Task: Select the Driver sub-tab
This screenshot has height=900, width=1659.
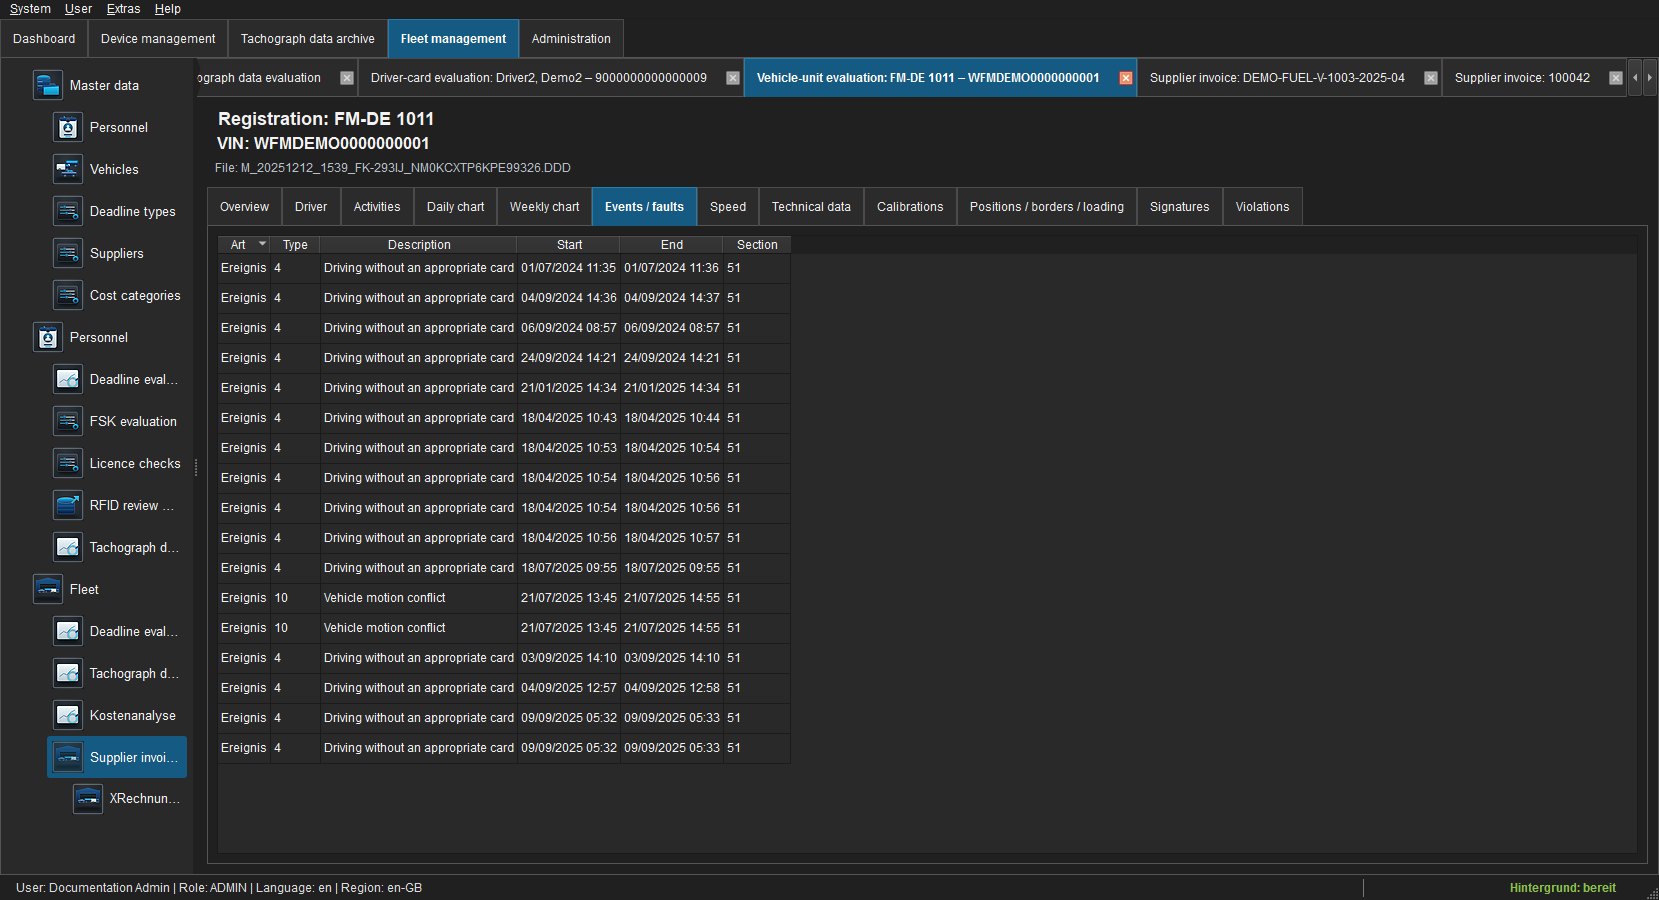Action: point(311,207)
